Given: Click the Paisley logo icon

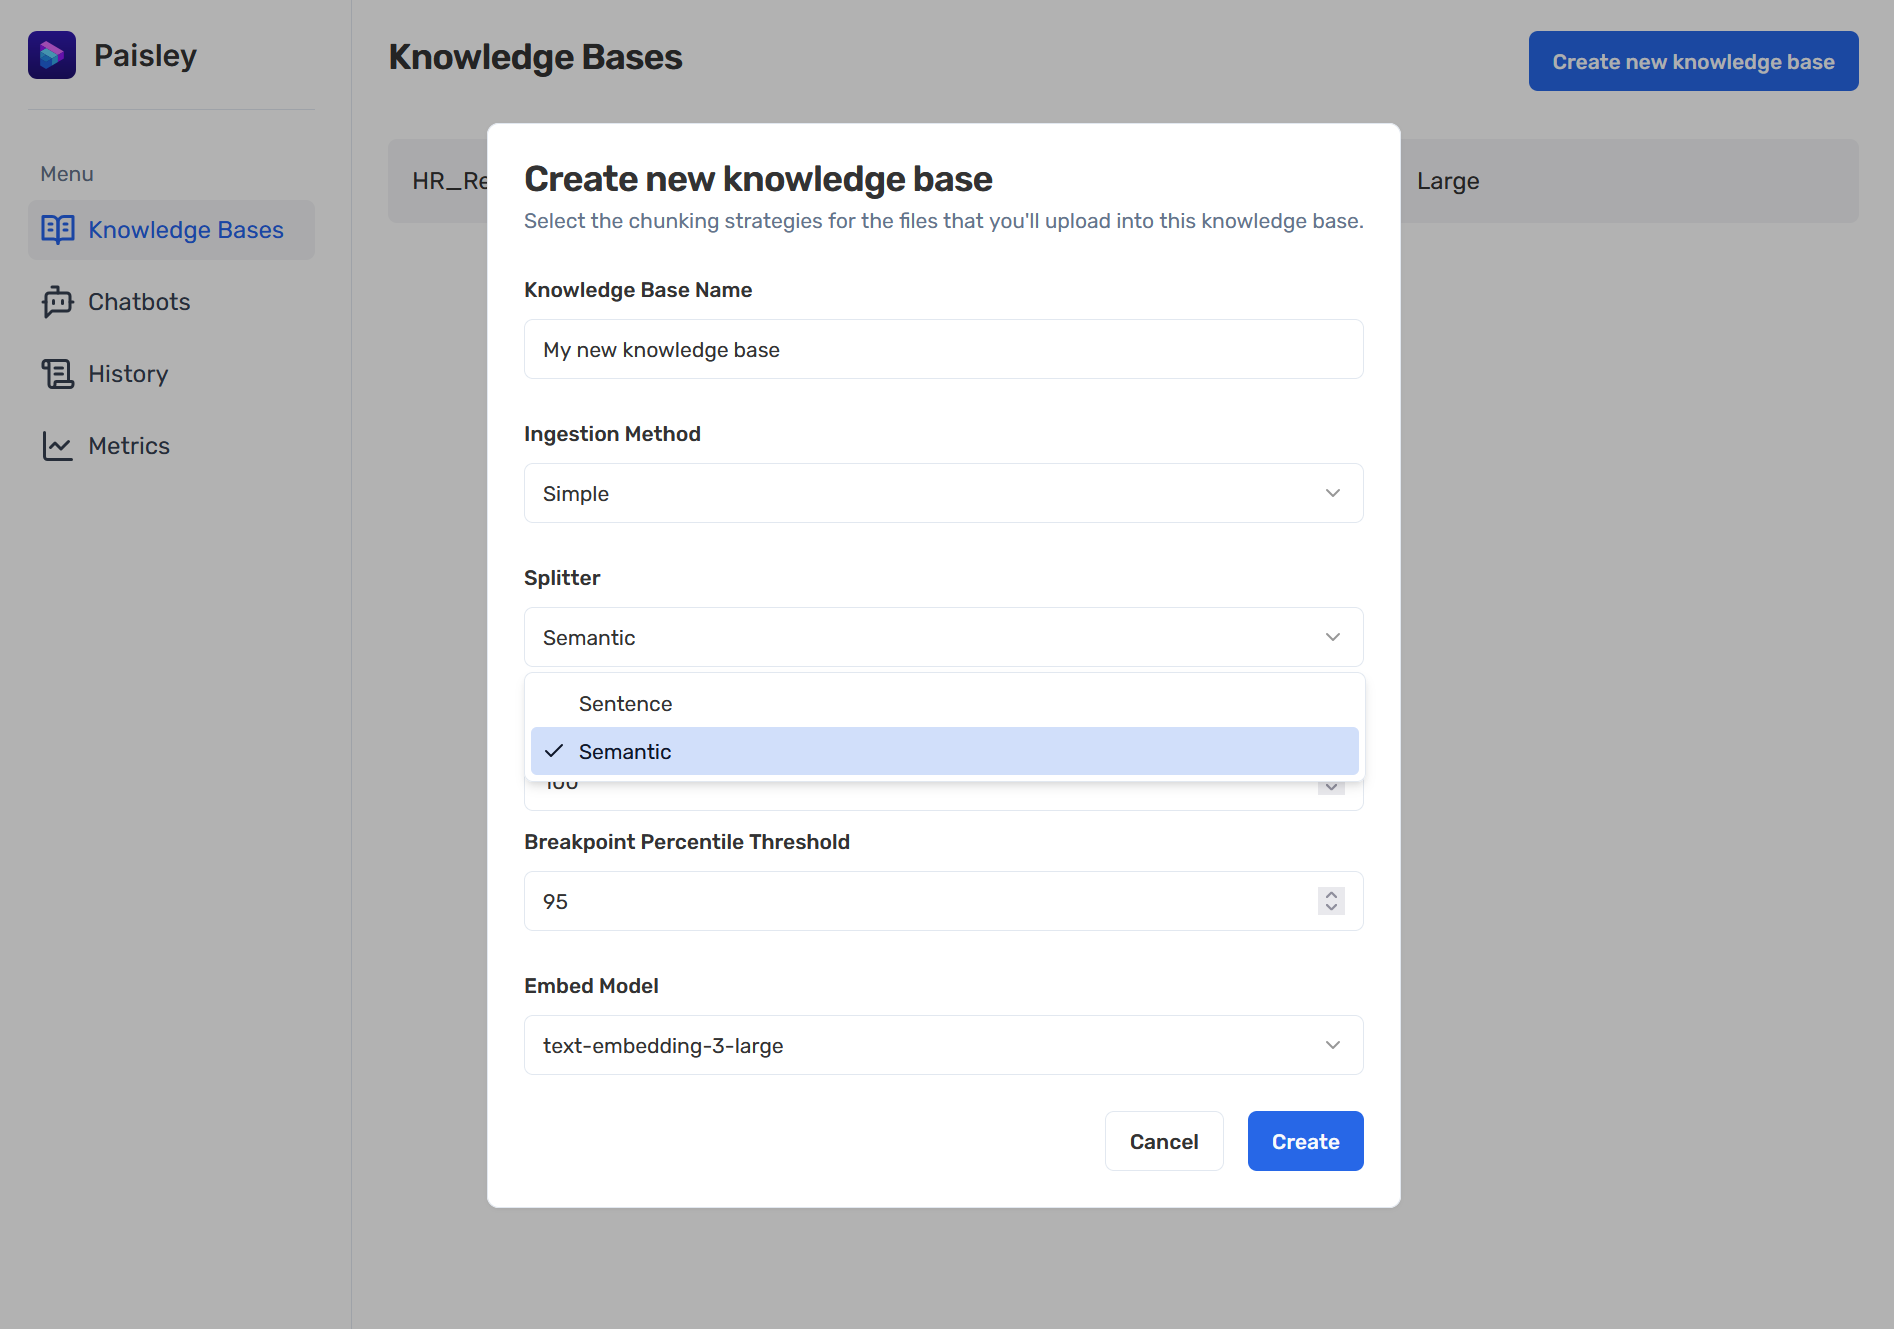Looking at the screenshot, I should coord(52,55).
